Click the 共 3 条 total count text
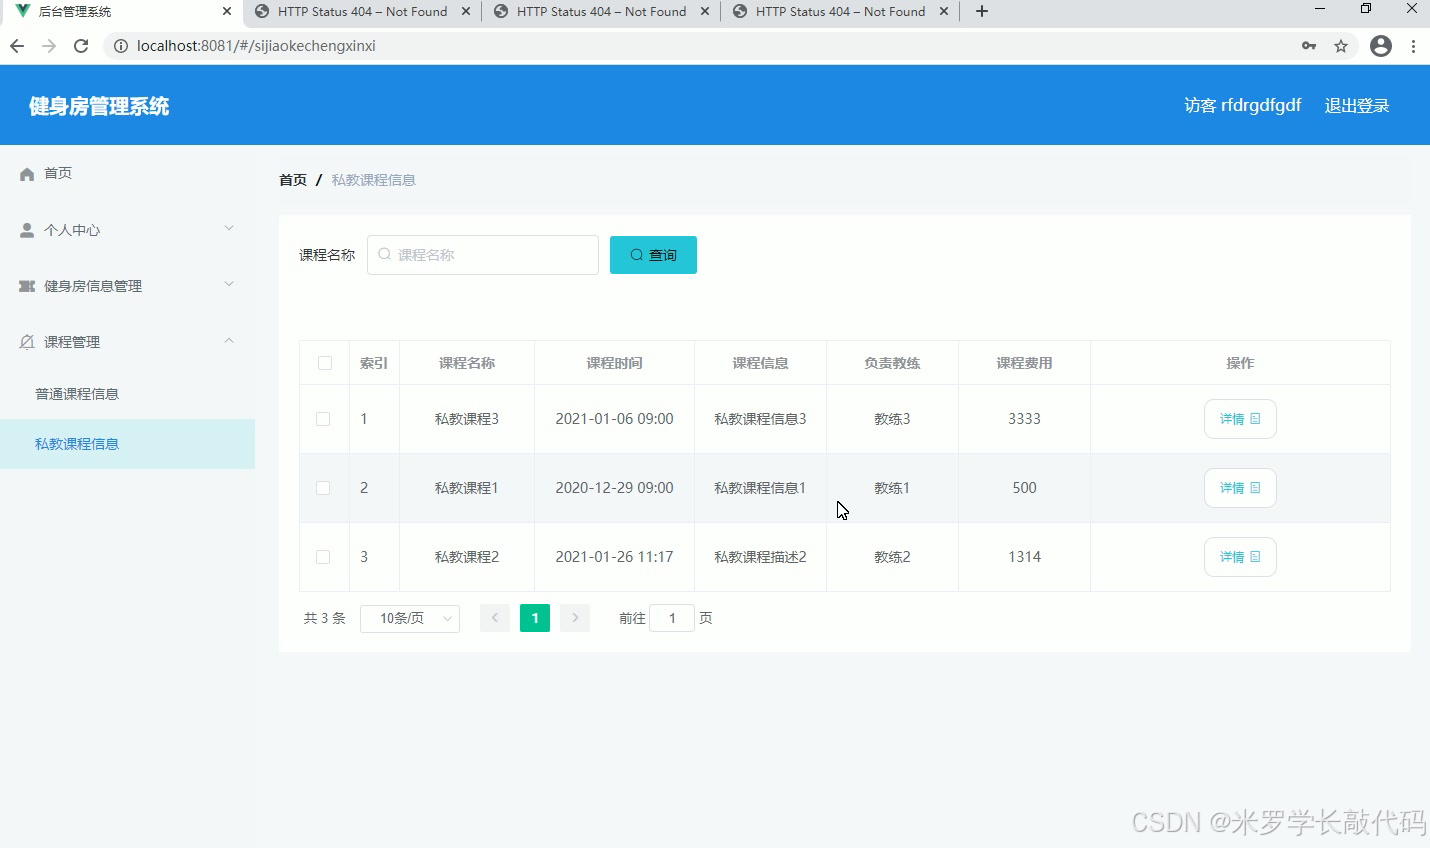The height and width of the screenshot is (848, 1430). tap(325, 618)
